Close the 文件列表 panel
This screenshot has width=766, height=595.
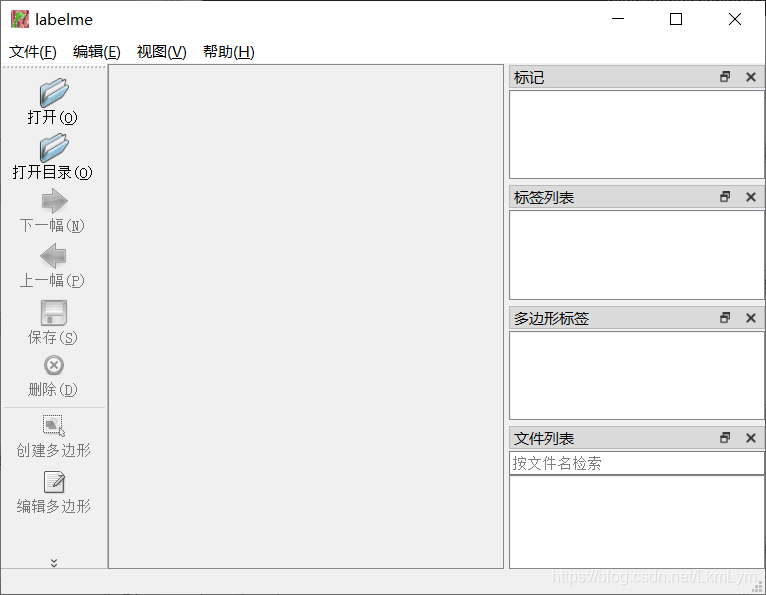tap(751, 438)
